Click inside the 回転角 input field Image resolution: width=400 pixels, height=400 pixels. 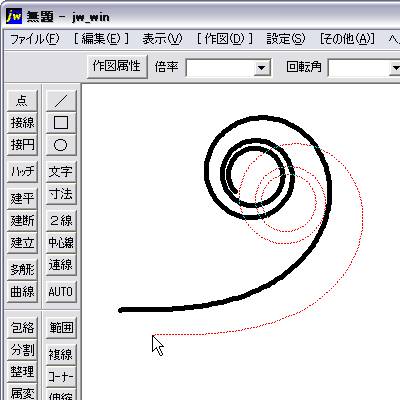(x=359, y=68)
